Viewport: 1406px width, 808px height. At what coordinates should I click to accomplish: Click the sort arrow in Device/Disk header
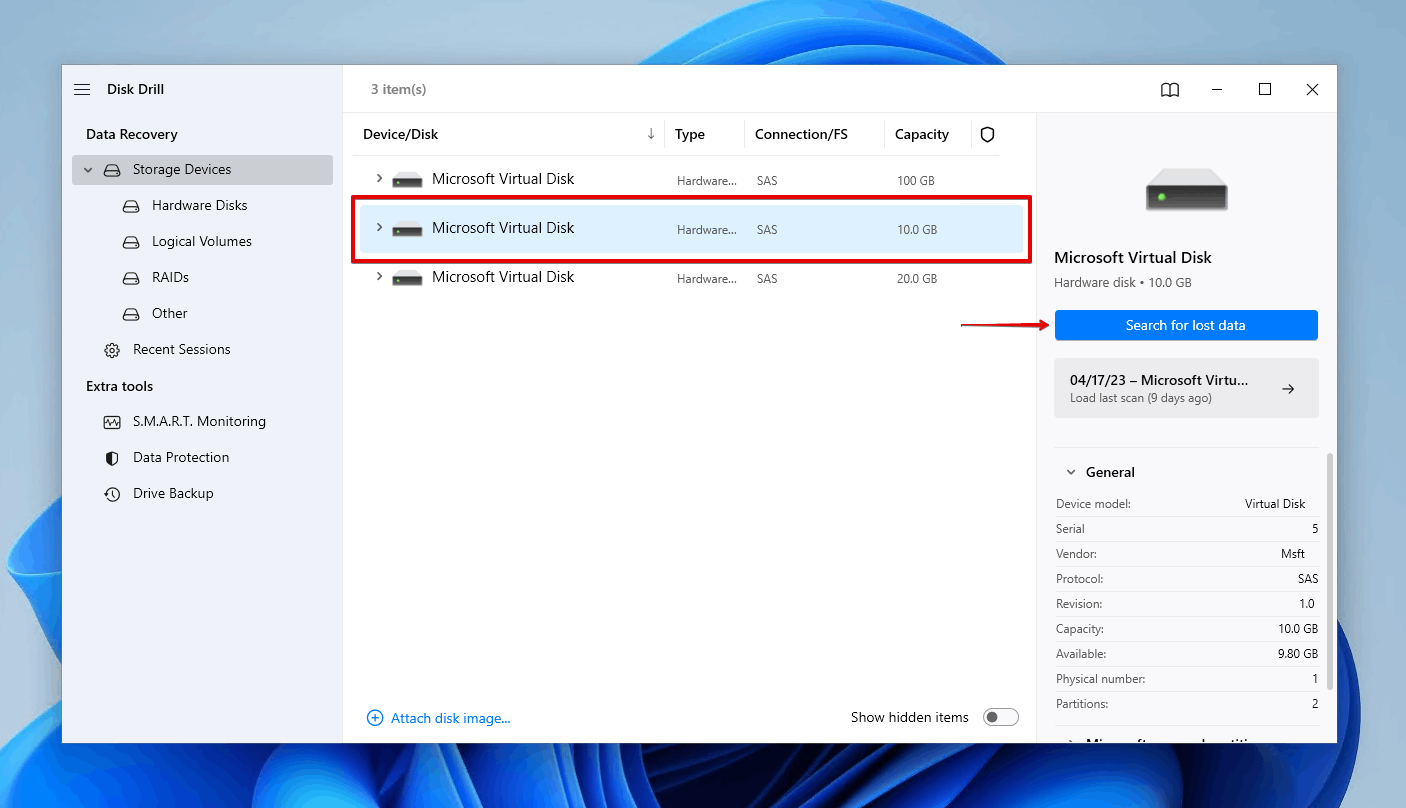[x=651, y=134]
